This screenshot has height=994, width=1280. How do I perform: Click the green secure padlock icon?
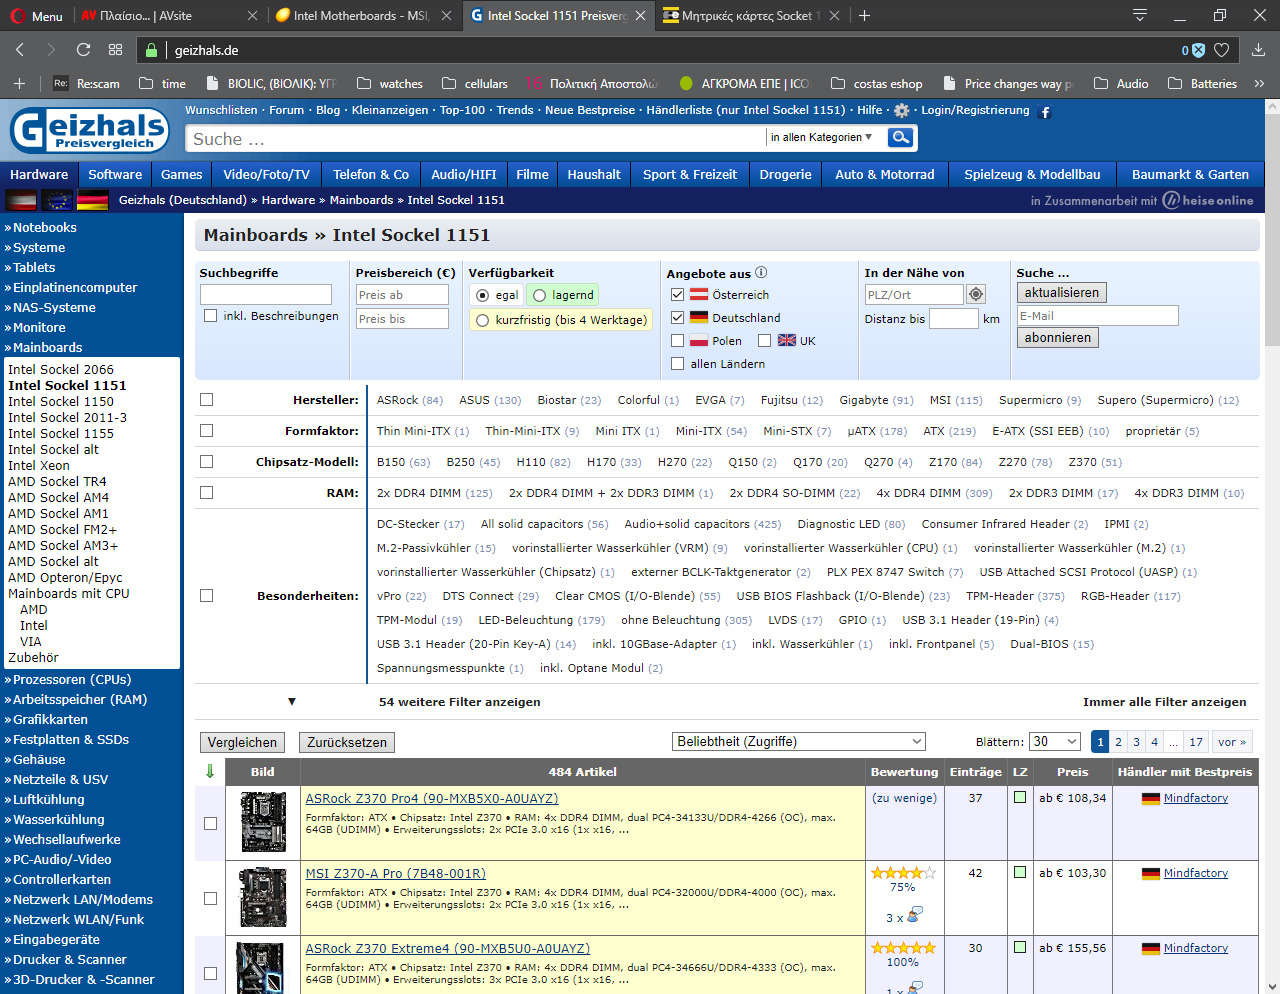click(151, 50)
